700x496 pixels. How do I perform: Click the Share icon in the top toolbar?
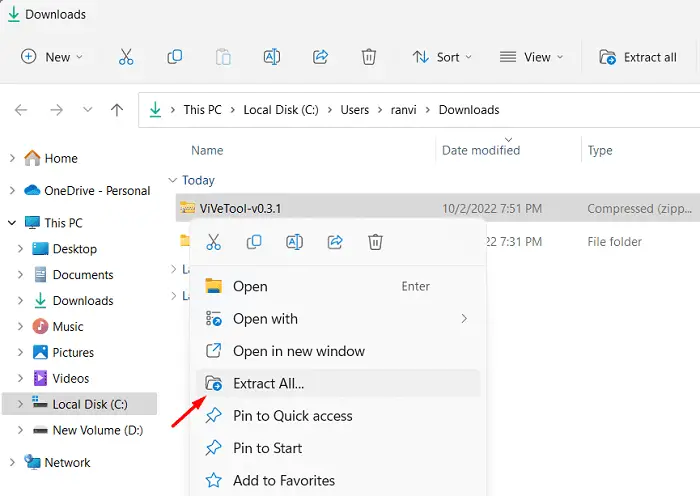[x=320, y=57]
